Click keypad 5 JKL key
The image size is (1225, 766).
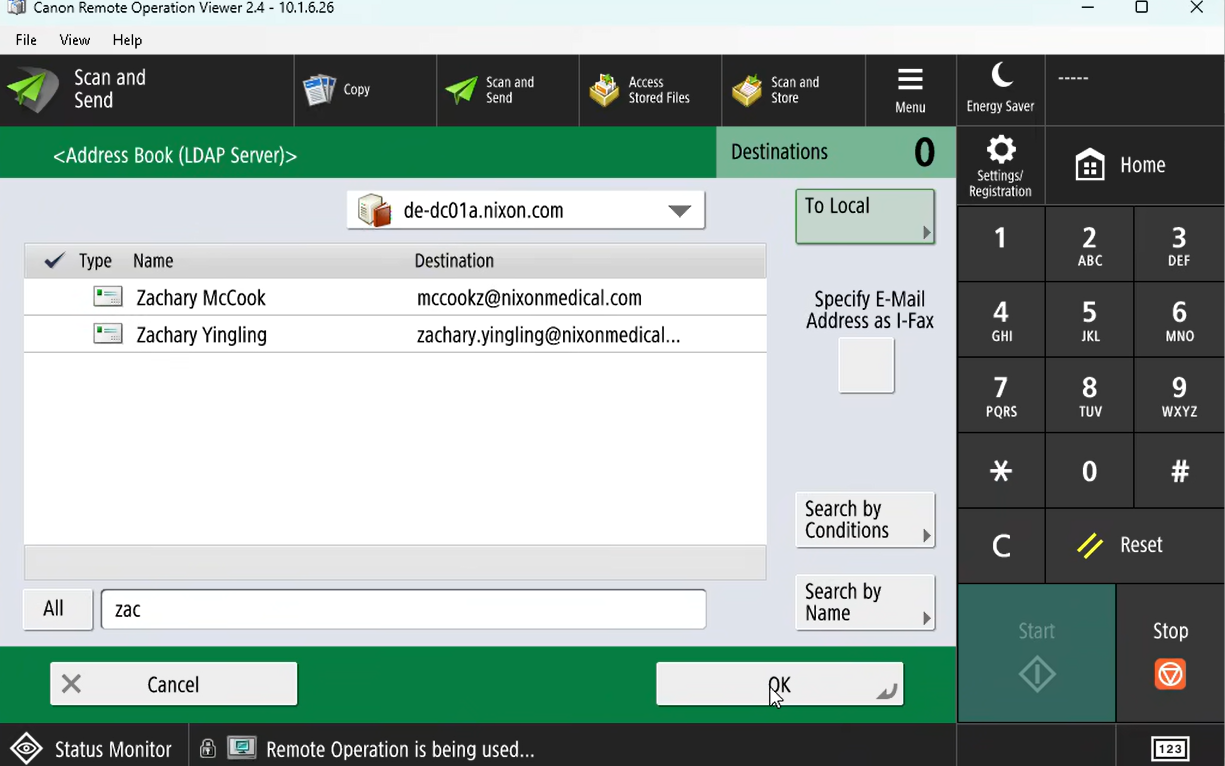click(x=1090, y=320)
